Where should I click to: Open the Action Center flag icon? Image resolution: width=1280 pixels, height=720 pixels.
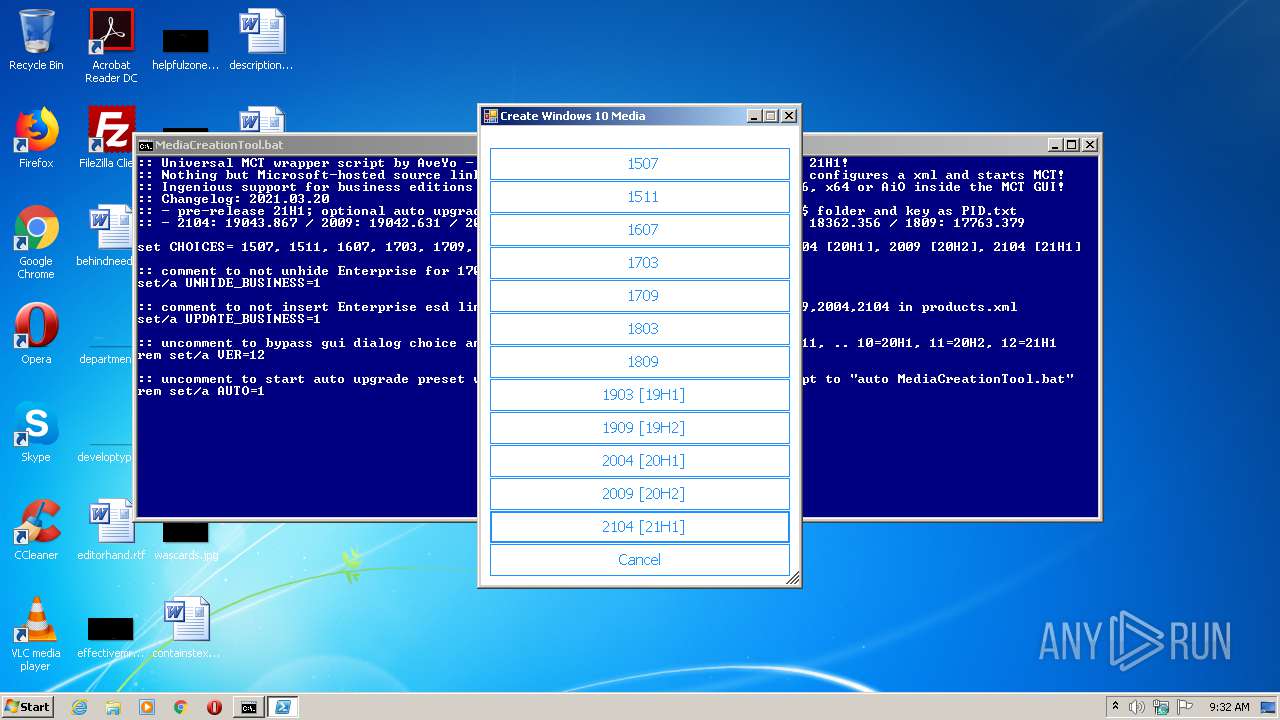coord(1185,707)
